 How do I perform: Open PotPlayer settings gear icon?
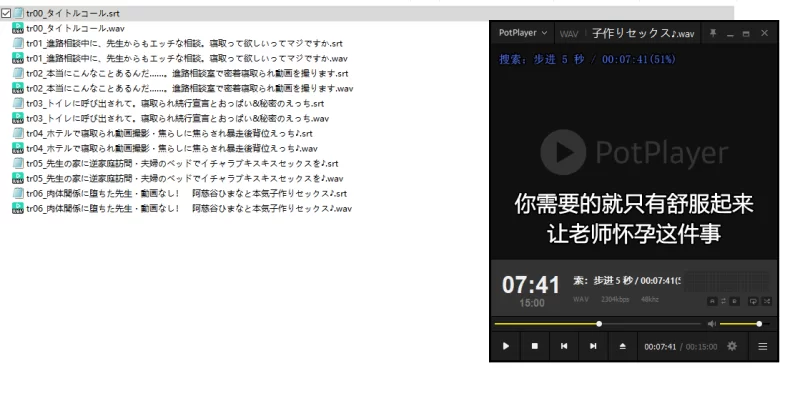coord(732,346)
